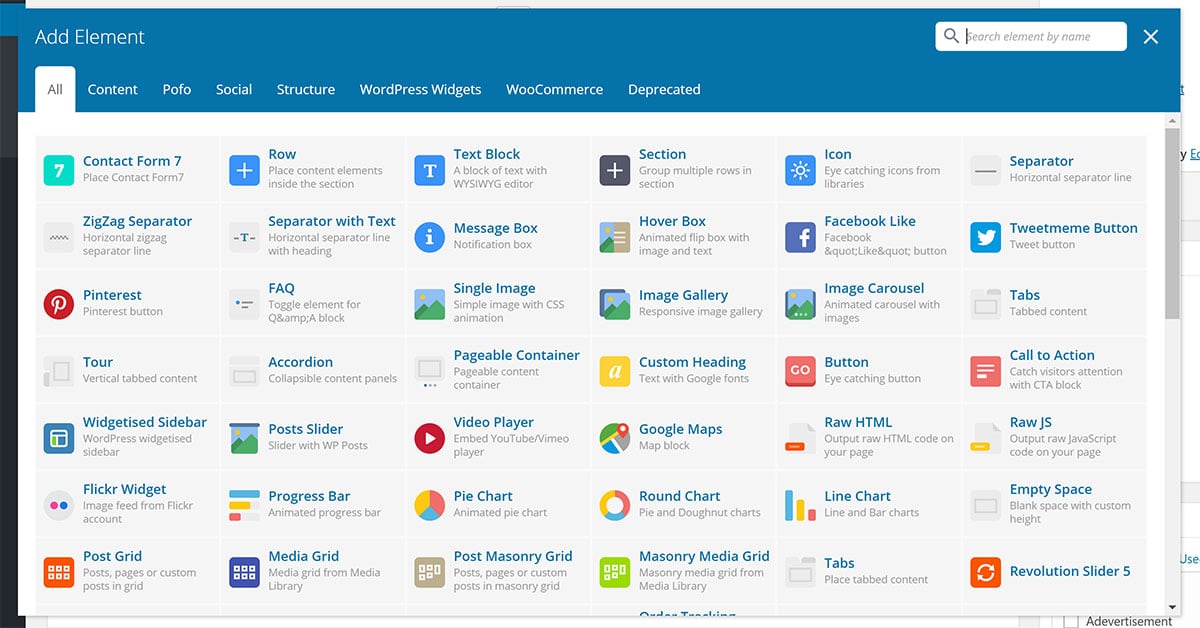Close the Add Element dialog
The image size is (1200, 628).
point(1150,36)
